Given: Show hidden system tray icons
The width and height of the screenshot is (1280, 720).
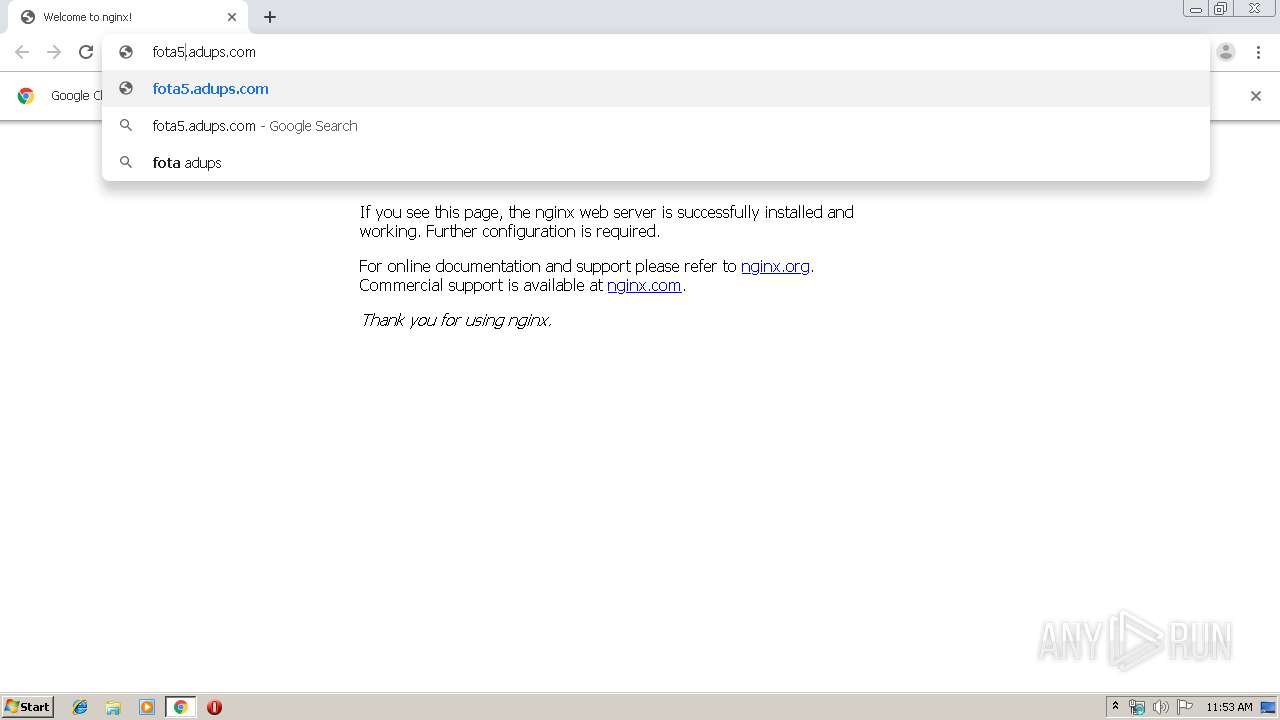Looking at the screenshot, I should tap(1116, 707).
